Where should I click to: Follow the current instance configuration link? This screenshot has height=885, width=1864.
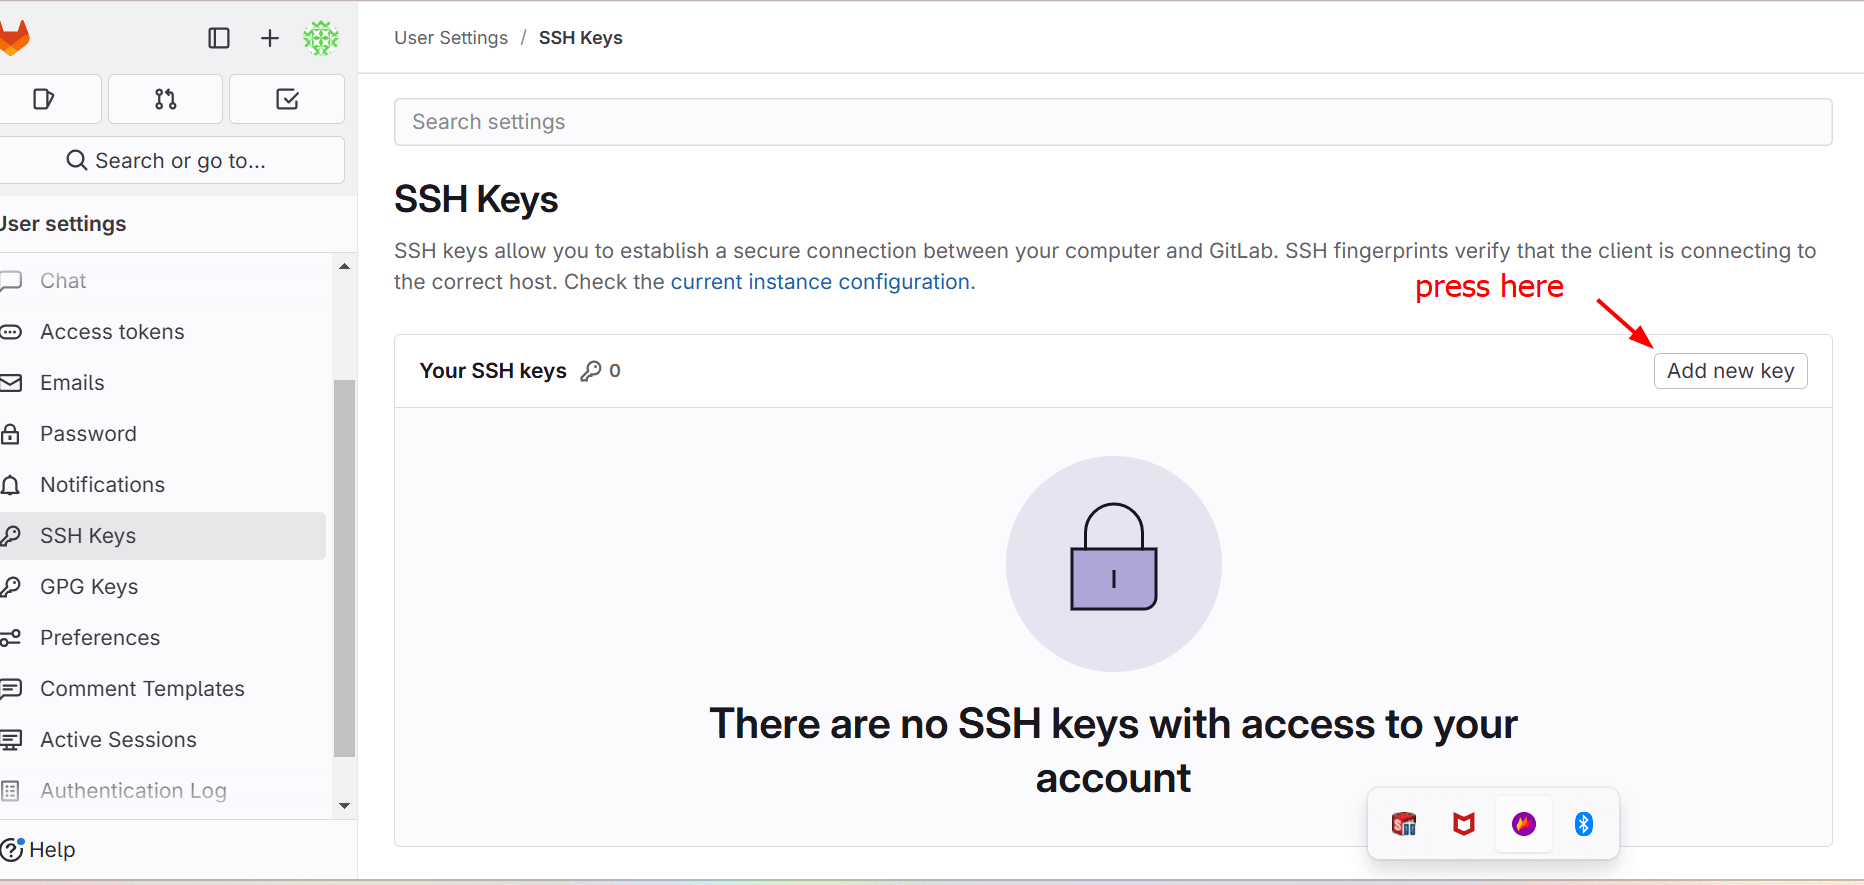coord(820,282)
